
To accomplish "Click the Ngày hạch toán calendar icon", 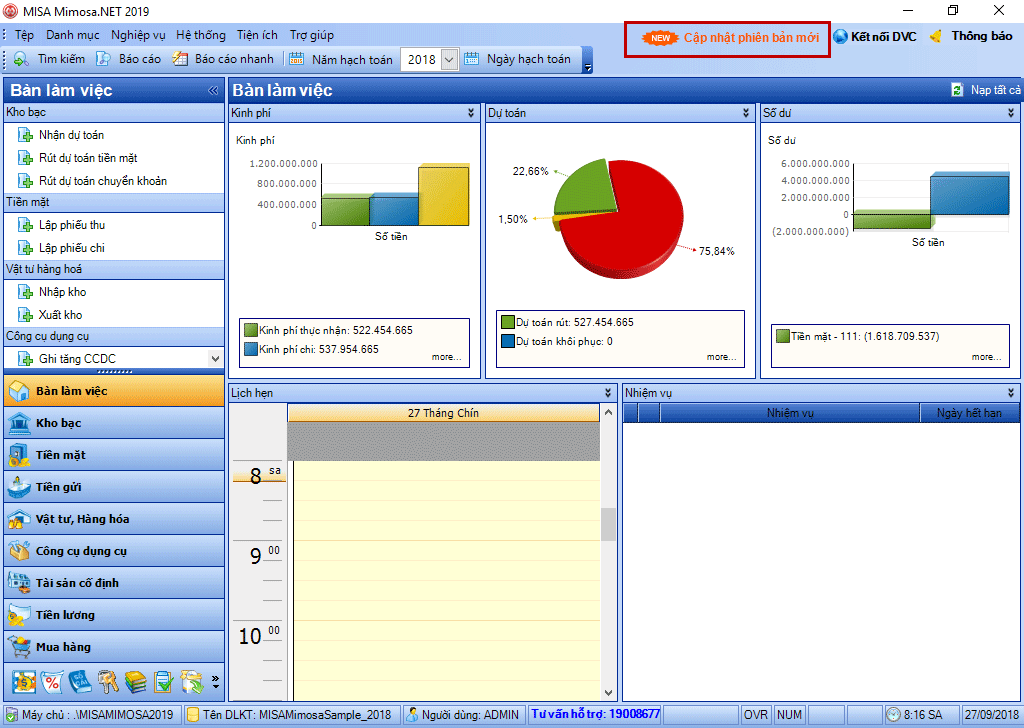I will pyautogui.click(x=472, y=59).
